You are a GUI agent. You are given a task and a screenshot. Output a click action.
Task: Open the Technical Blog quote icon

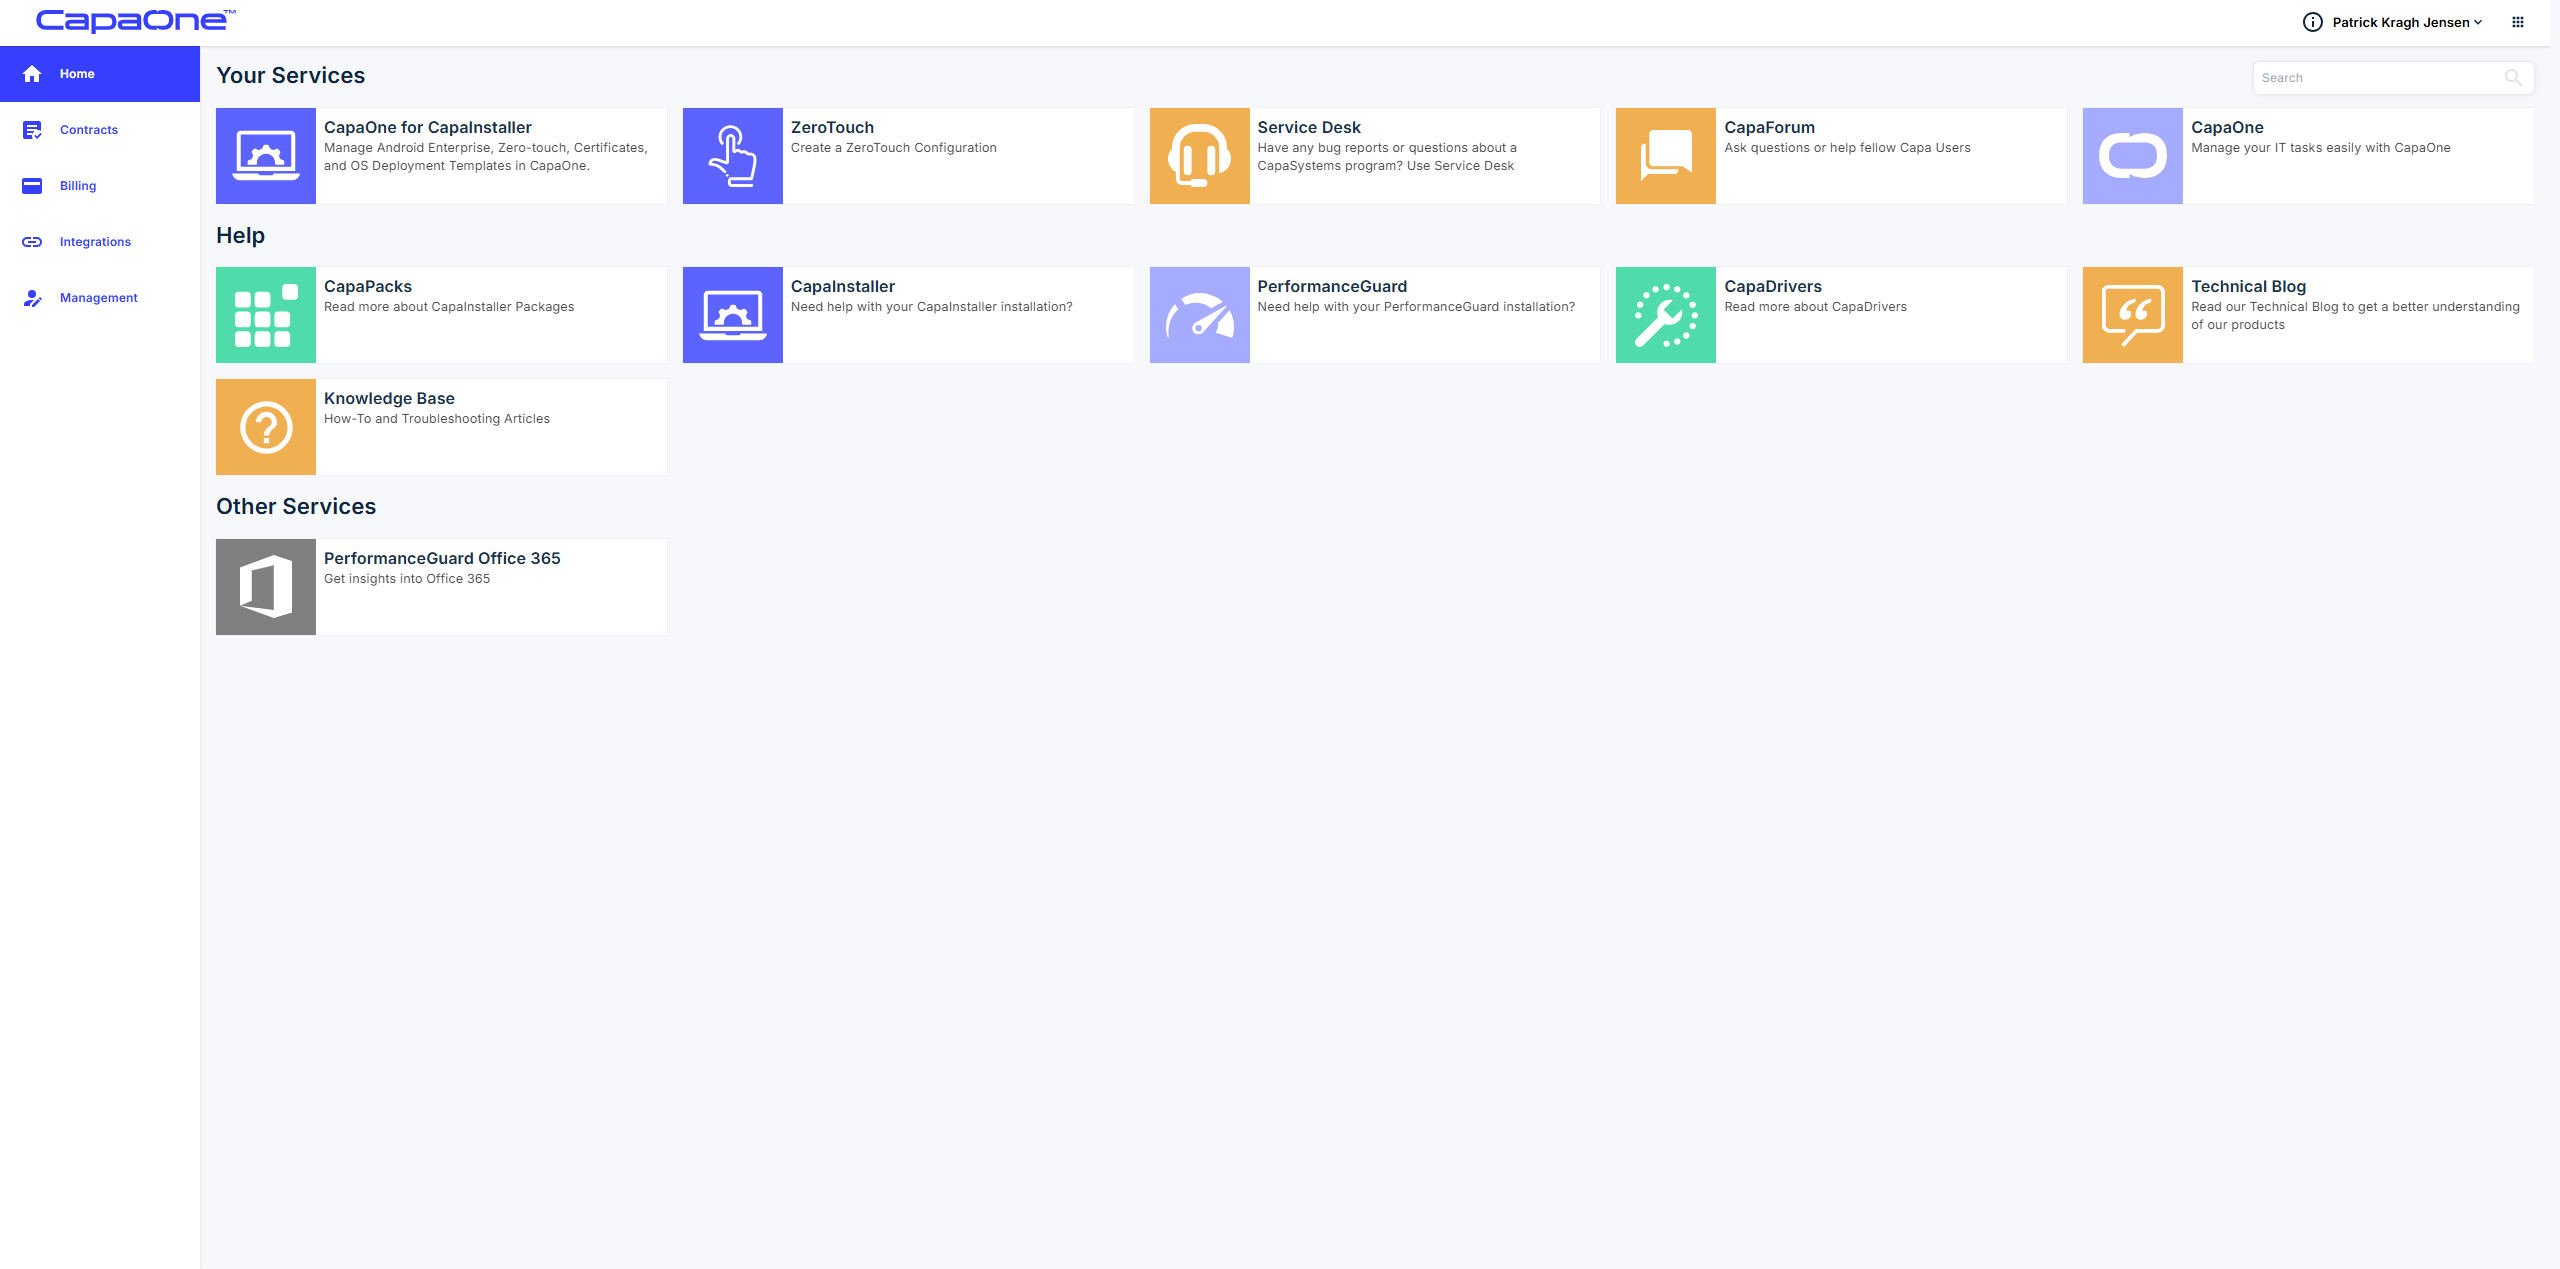(x=2133, y=315)
